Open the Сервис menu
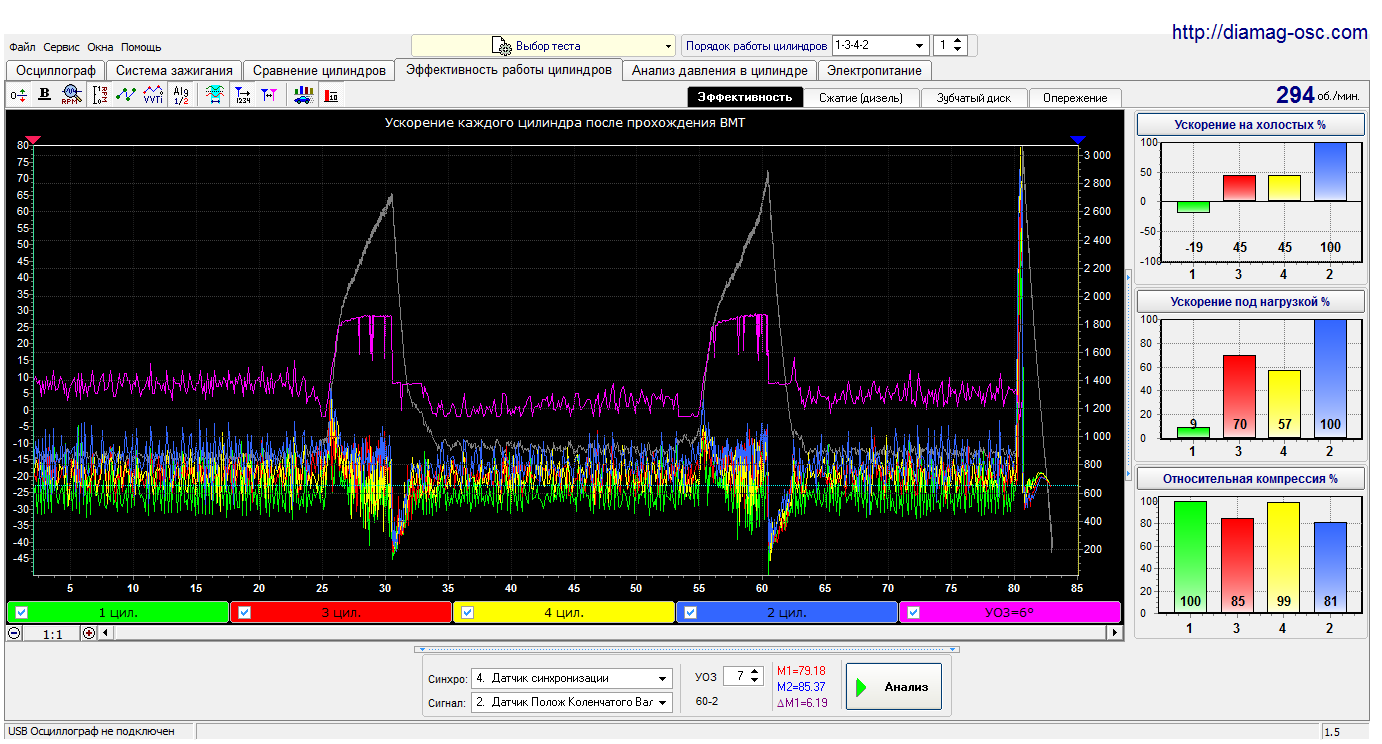1382x744 pixels. tap(62, 47)
